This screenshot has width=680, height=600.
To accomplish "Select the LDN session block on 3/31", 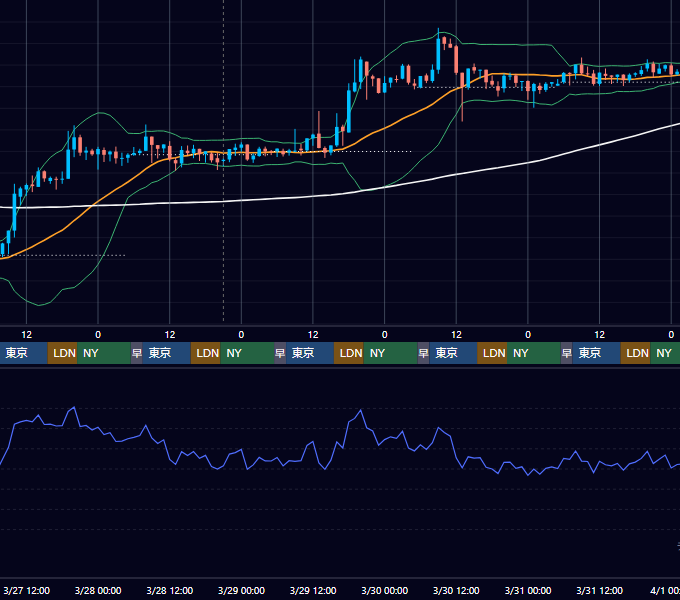I will [x=635, y=353].
